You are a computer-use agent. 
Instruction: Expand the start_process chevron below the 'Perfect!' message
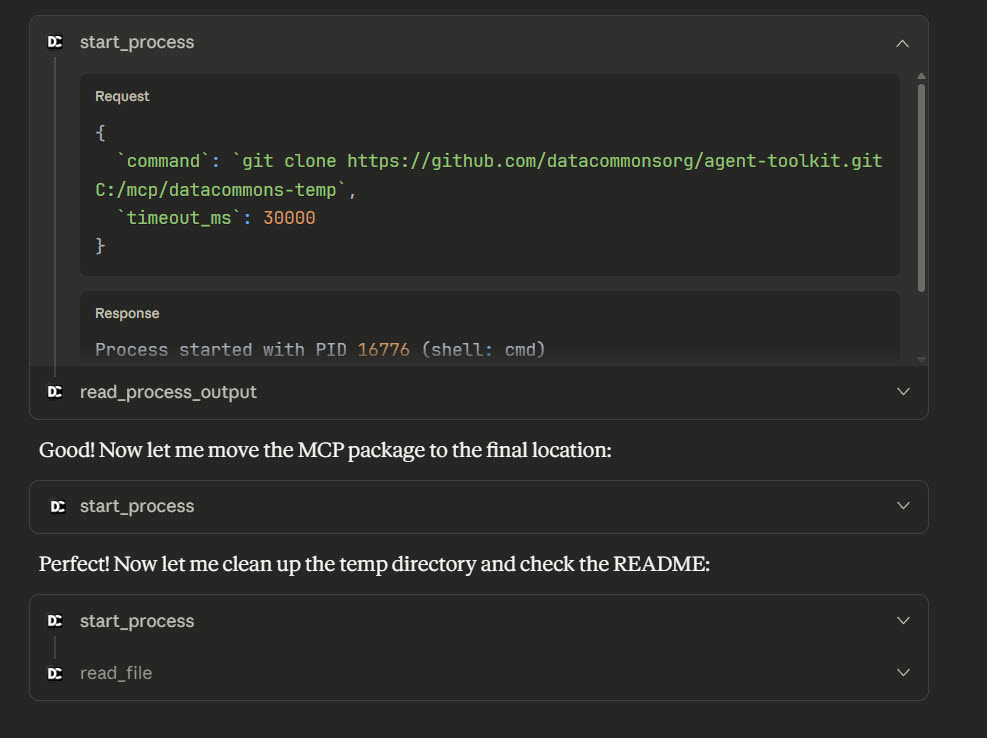pos(902,621)
